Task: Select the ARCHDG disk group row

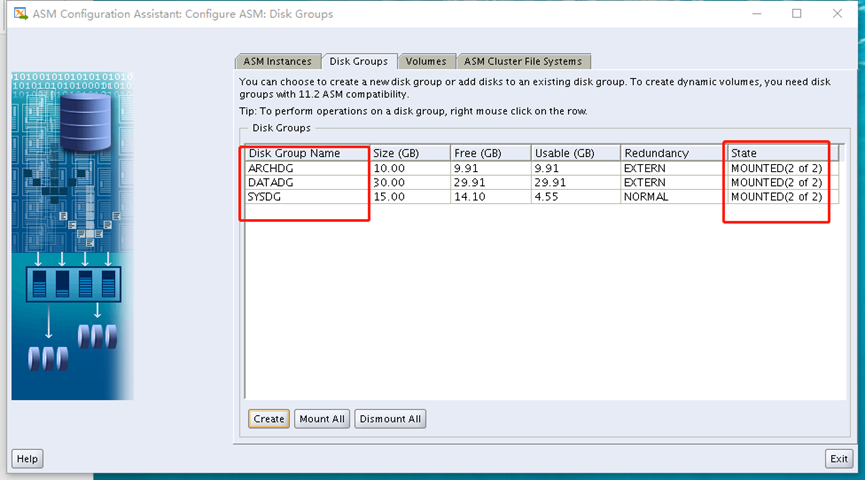Action: (x=542, y=168)
